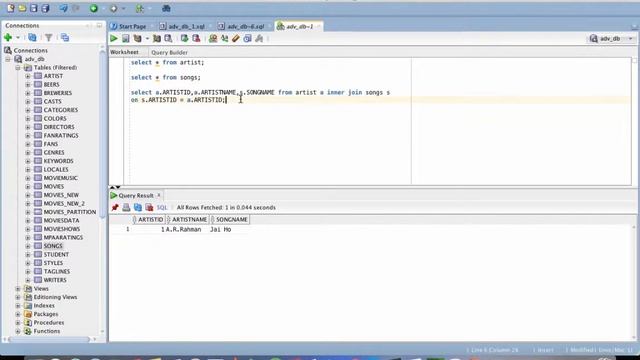640x360 pixels.
Task: Open dropdown arrow beside main toolbar Run icon
Action: (x=103, y=8)
